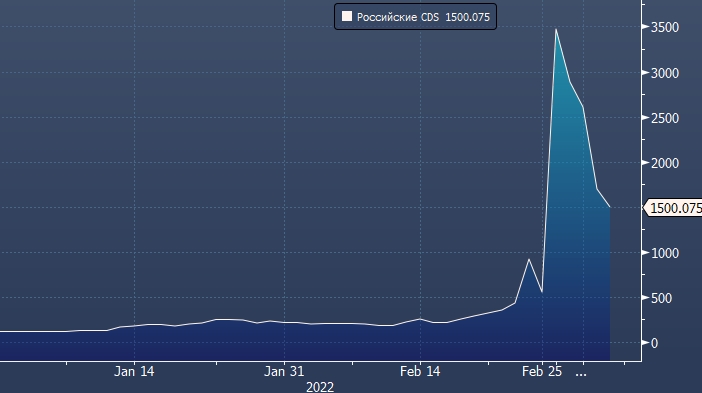Click the 3000 y-axis label

(664, 73)
